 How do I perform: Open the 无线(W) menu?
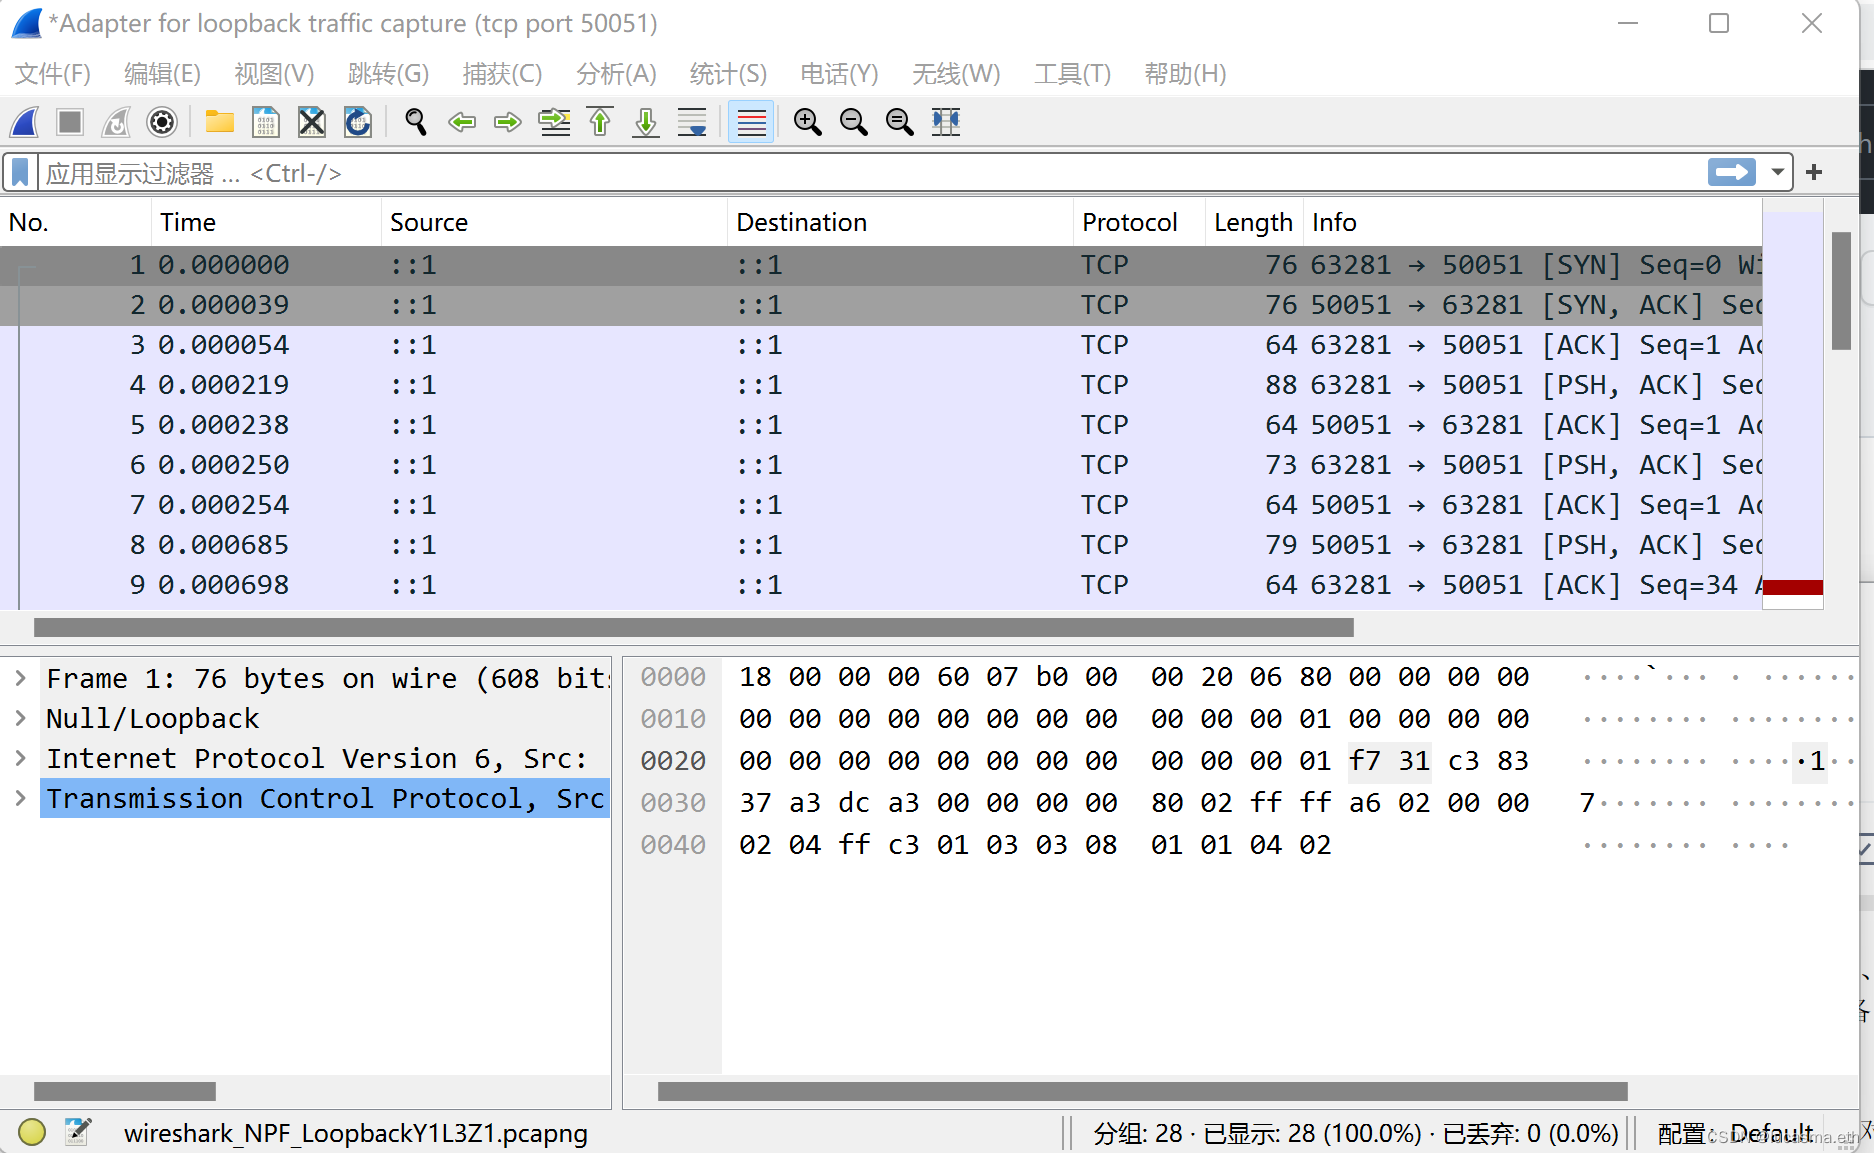pyautogui.click(x=956, y=74)
